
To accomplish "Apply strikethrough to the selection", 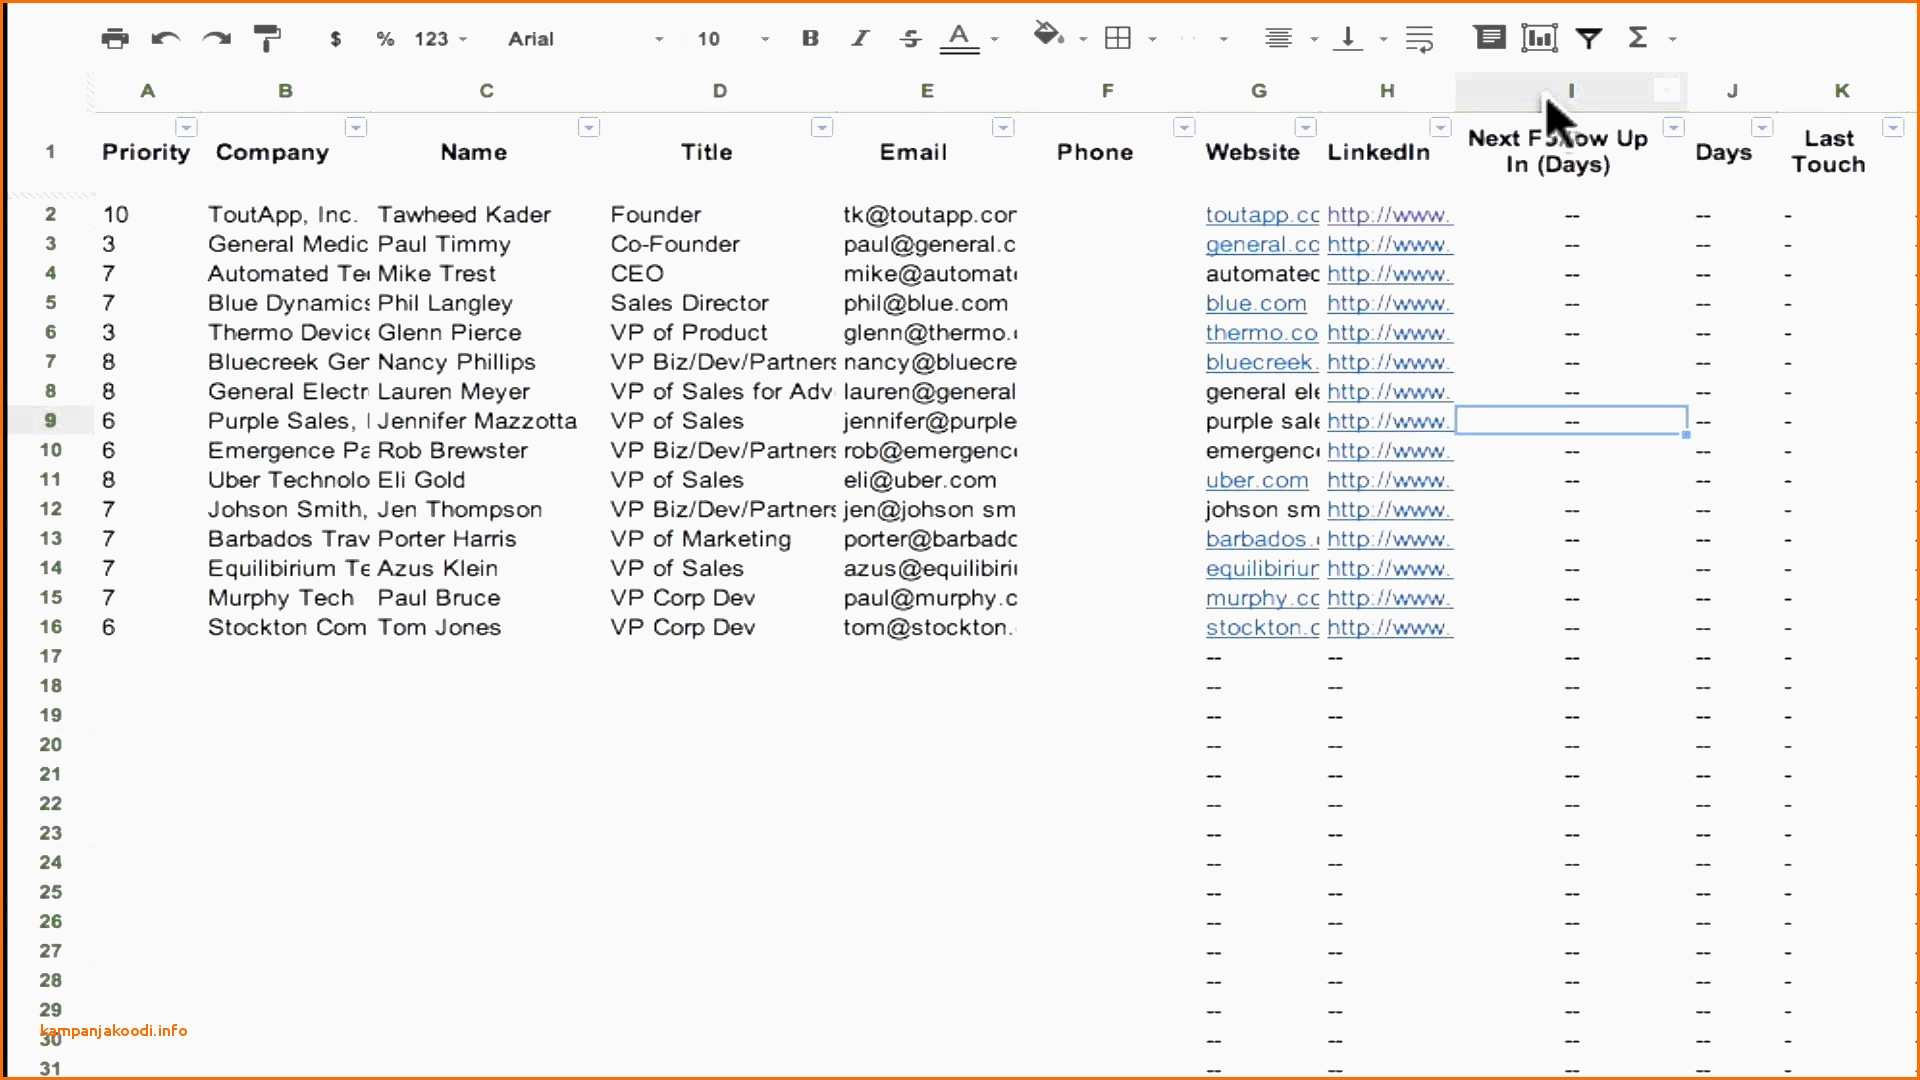I will [x=909, y=38].
